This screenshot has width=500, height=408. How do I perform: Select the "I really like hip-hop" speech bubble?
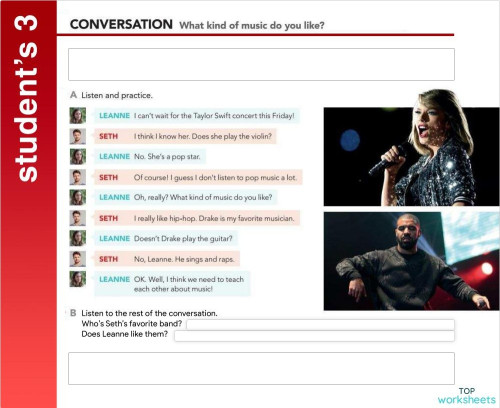pos(197,218)
